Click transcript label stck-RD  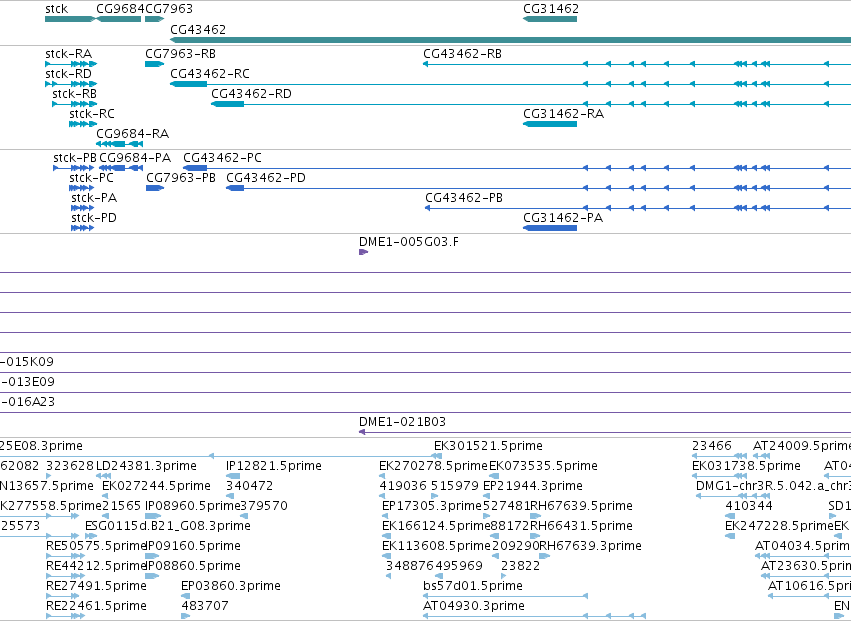click(68, 74)
